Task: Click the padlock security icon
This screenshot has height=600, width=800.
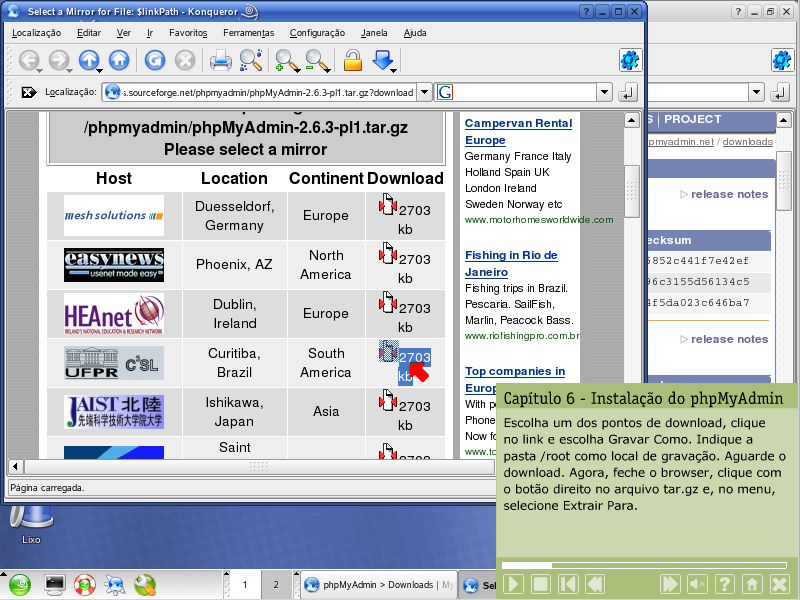Action: pos(352,61)
